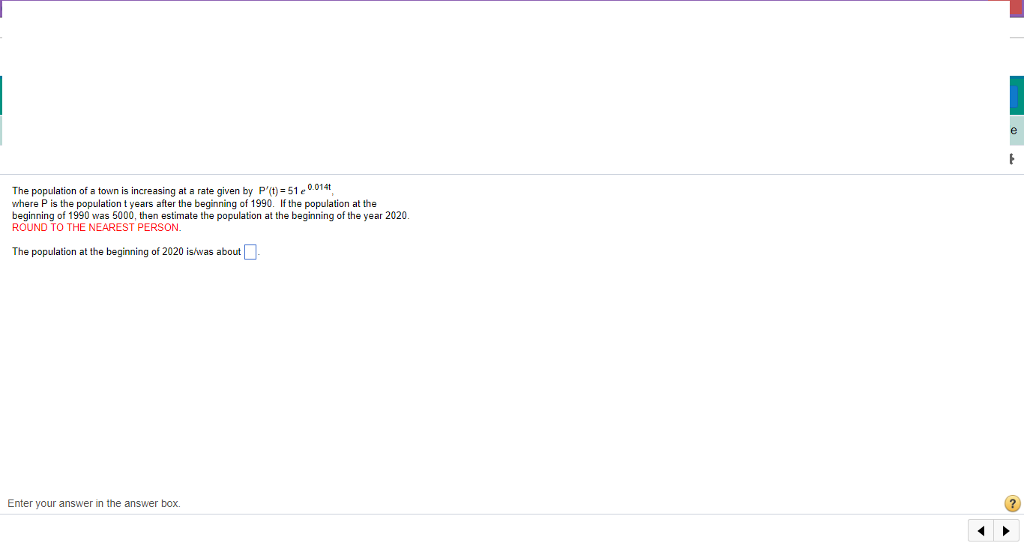Click the answer box after 'is/was about'

click(250, 252)
